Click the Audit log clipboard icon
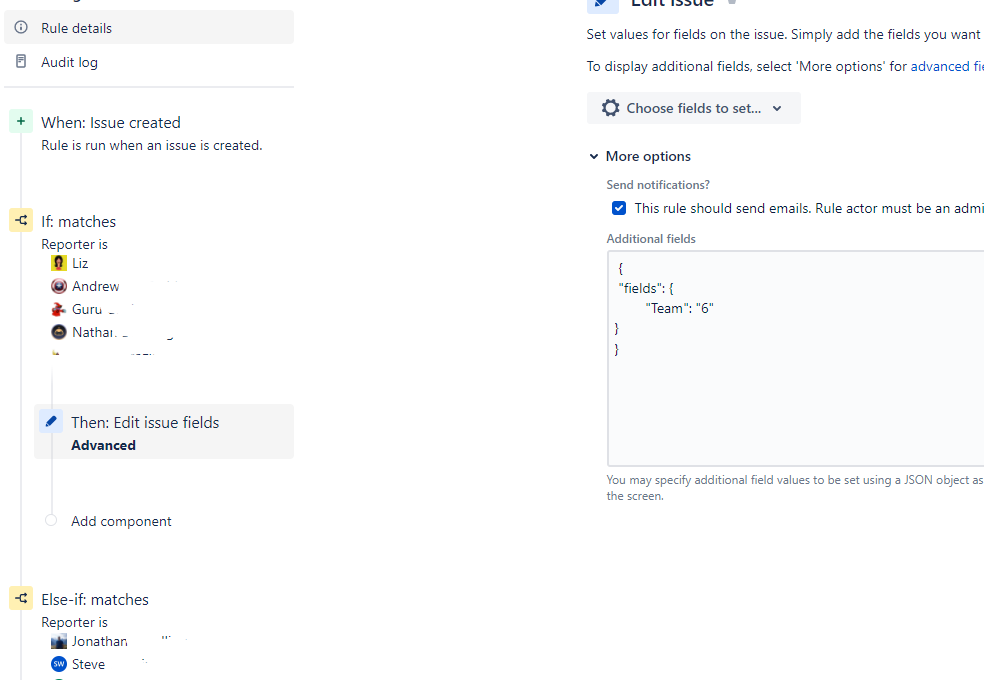This screenshot has height=680, width=984. click(21, 61)
